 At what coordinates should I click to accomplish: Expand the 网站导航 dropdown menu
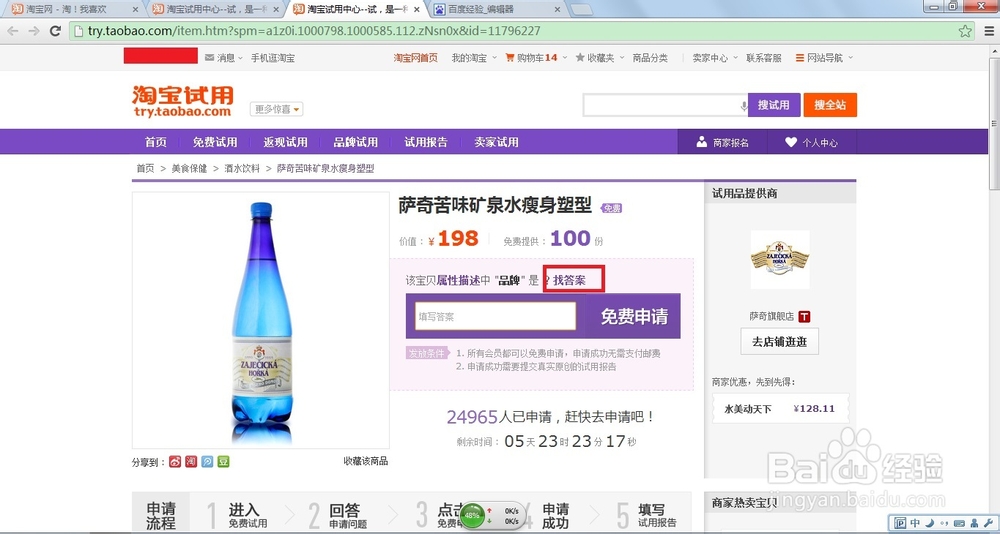point(825,57)
